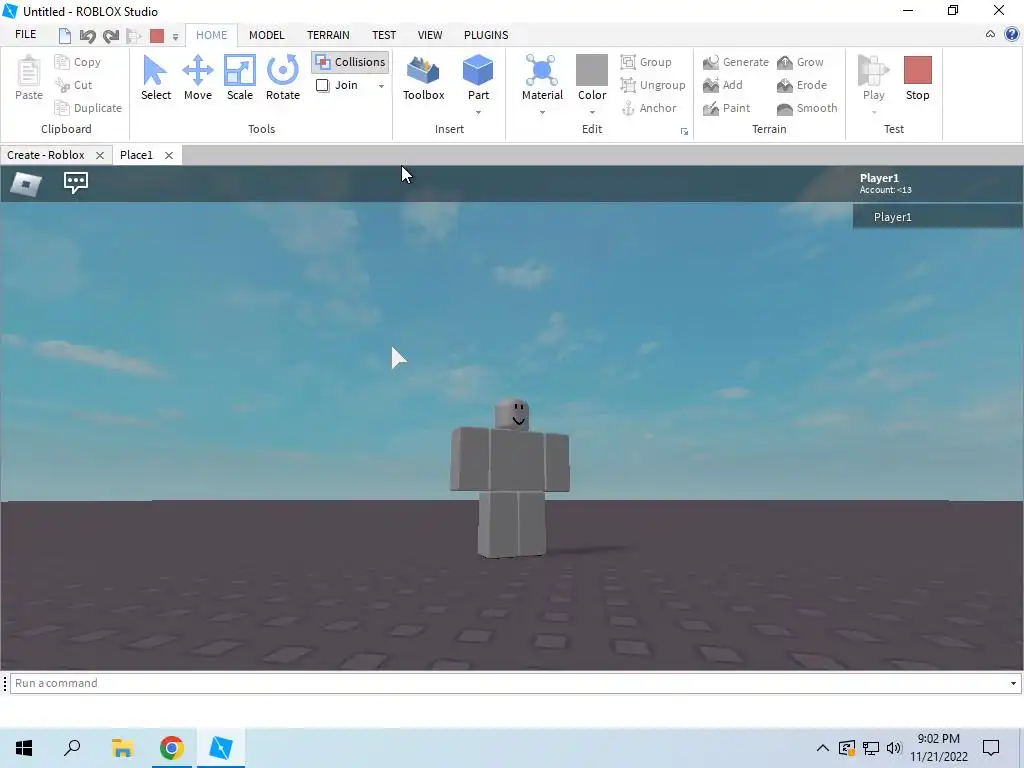Stop the test session

click(x=918, y=78)
